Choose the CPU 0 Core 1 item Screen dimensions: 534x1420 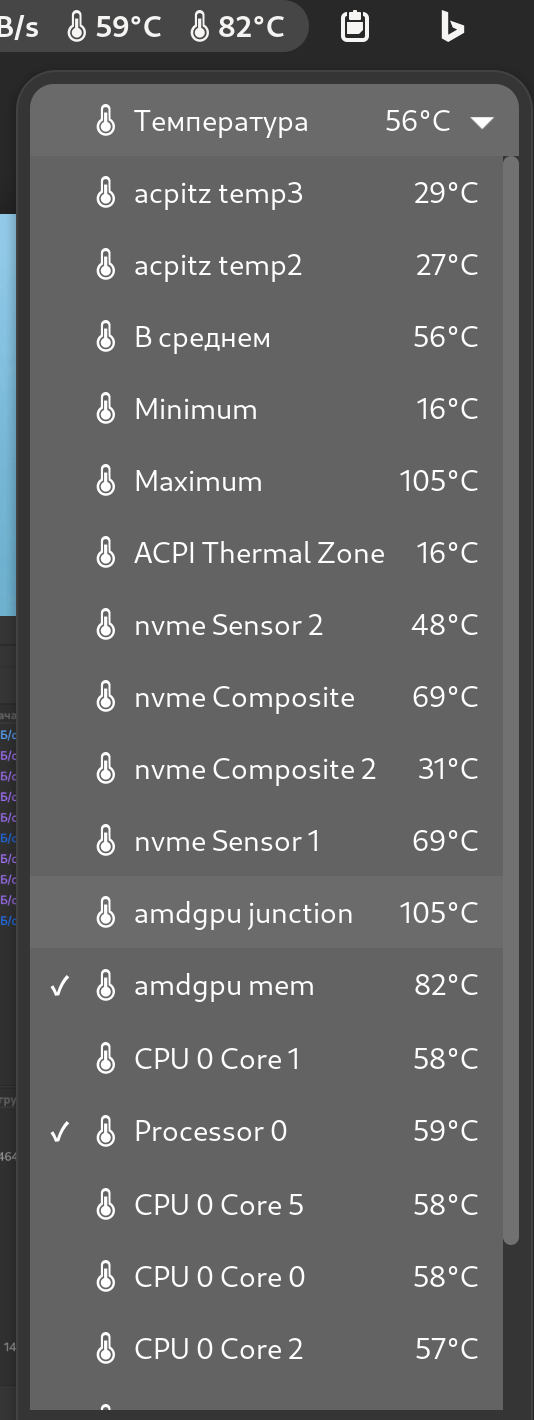point(266,1058)
